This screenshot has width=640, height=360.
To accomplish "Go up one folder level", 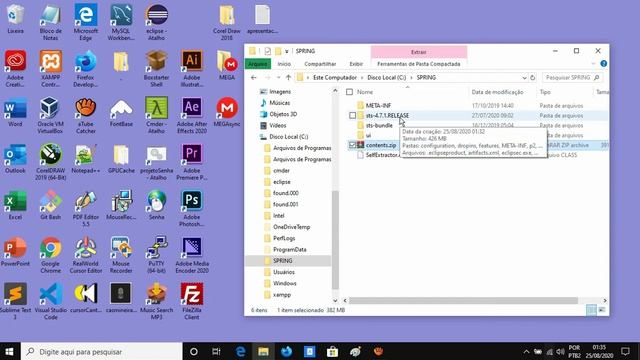I will [x=289, y=78].
